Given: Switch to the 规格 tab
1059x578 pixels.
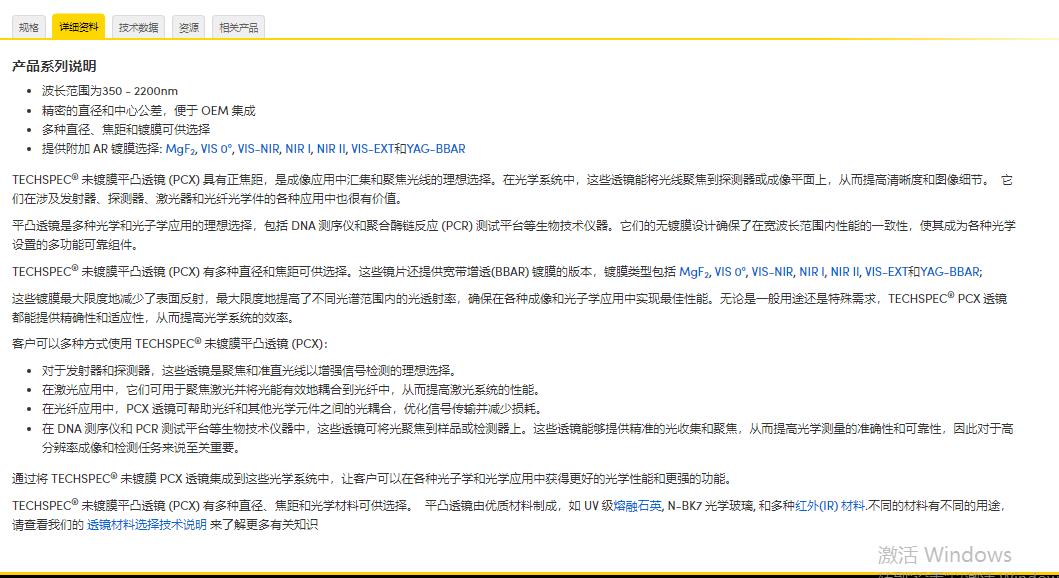Looking at the screenshot, I should click(28, 26).
